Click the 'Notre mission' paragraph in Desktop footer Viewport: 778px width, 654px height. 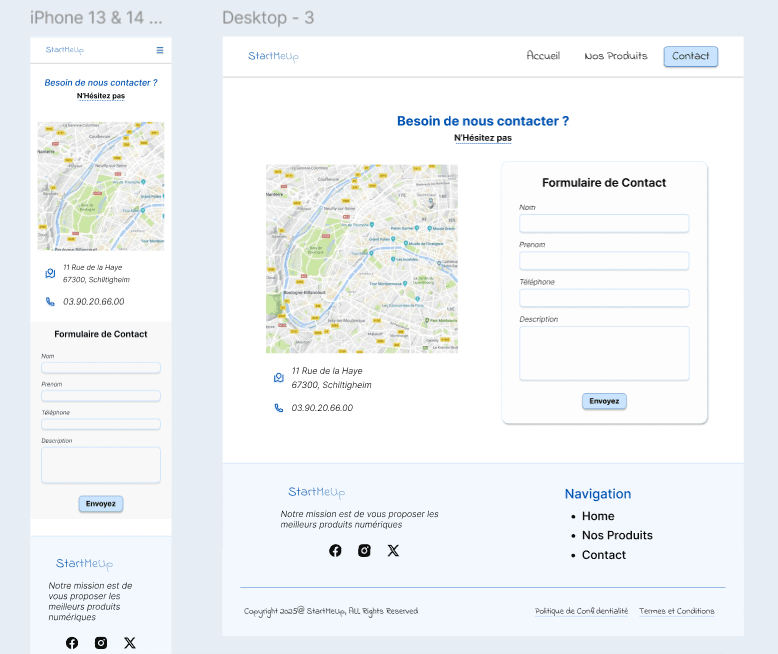[359, 519]
